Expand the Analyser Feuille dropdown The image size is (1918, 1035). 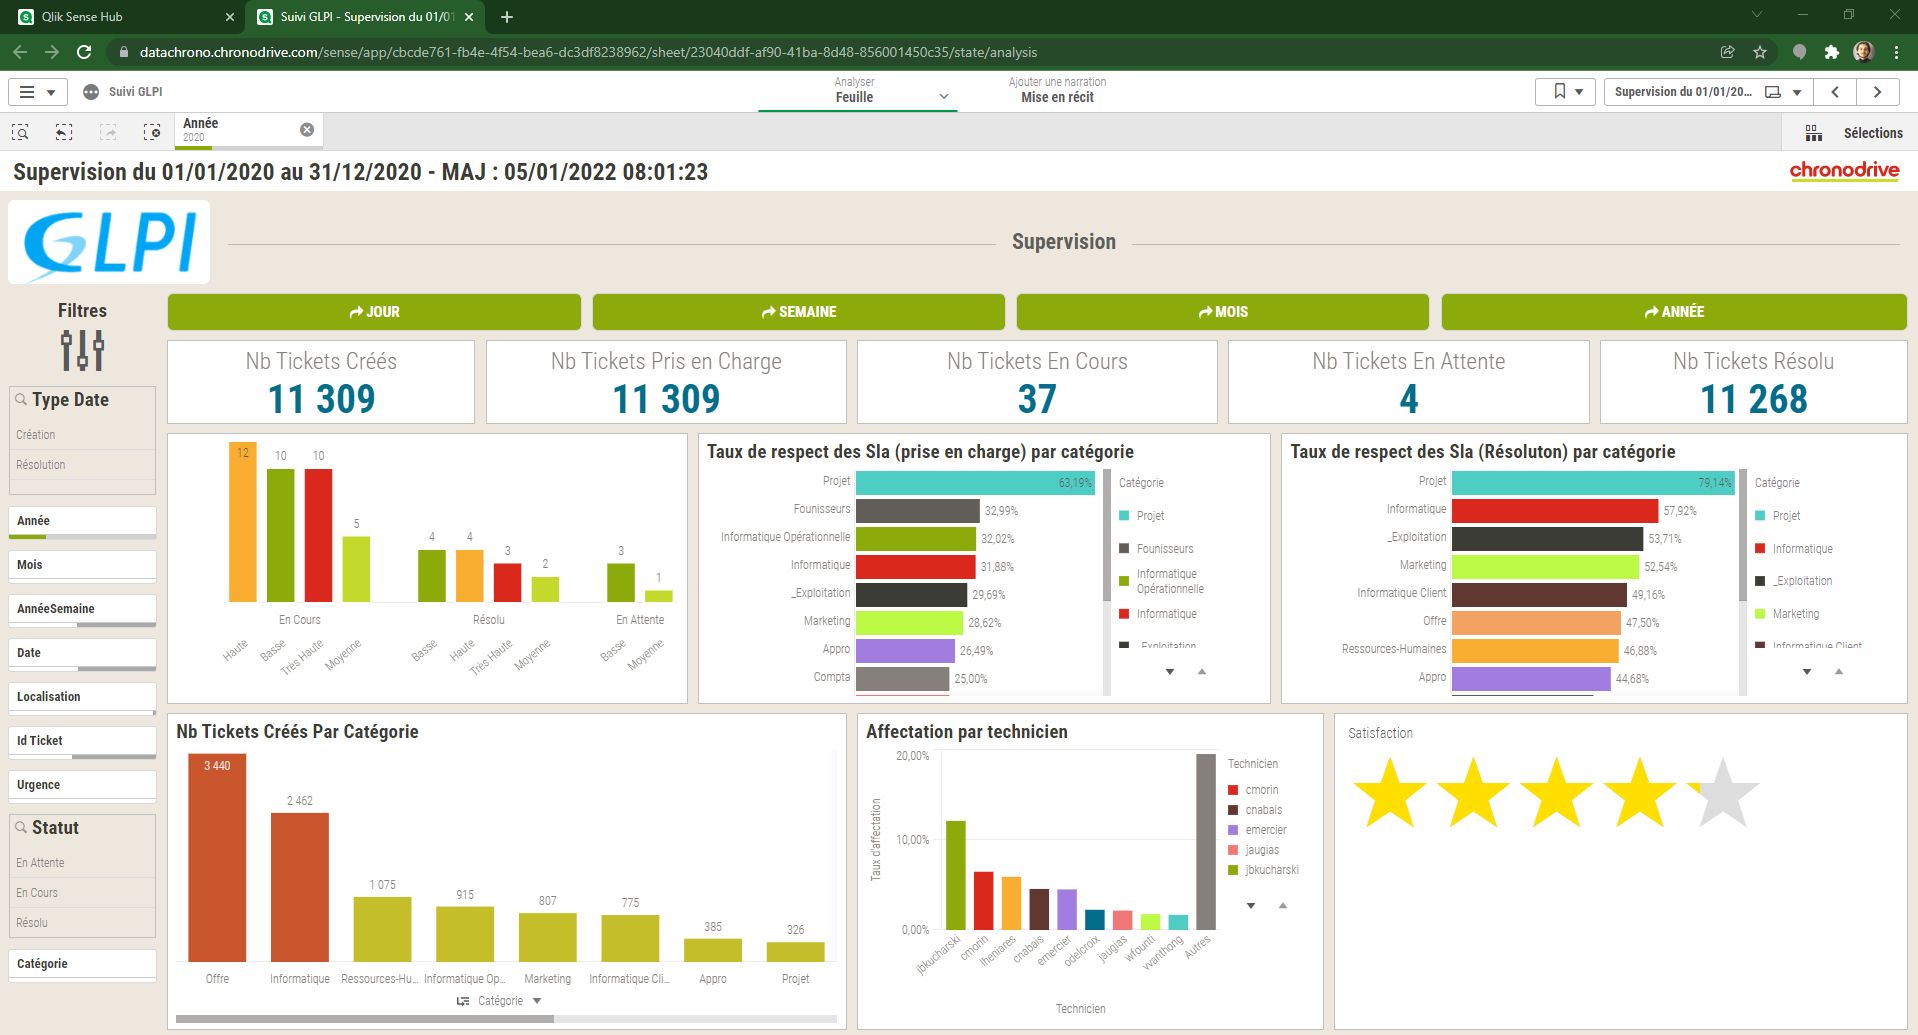pos(943,97)
